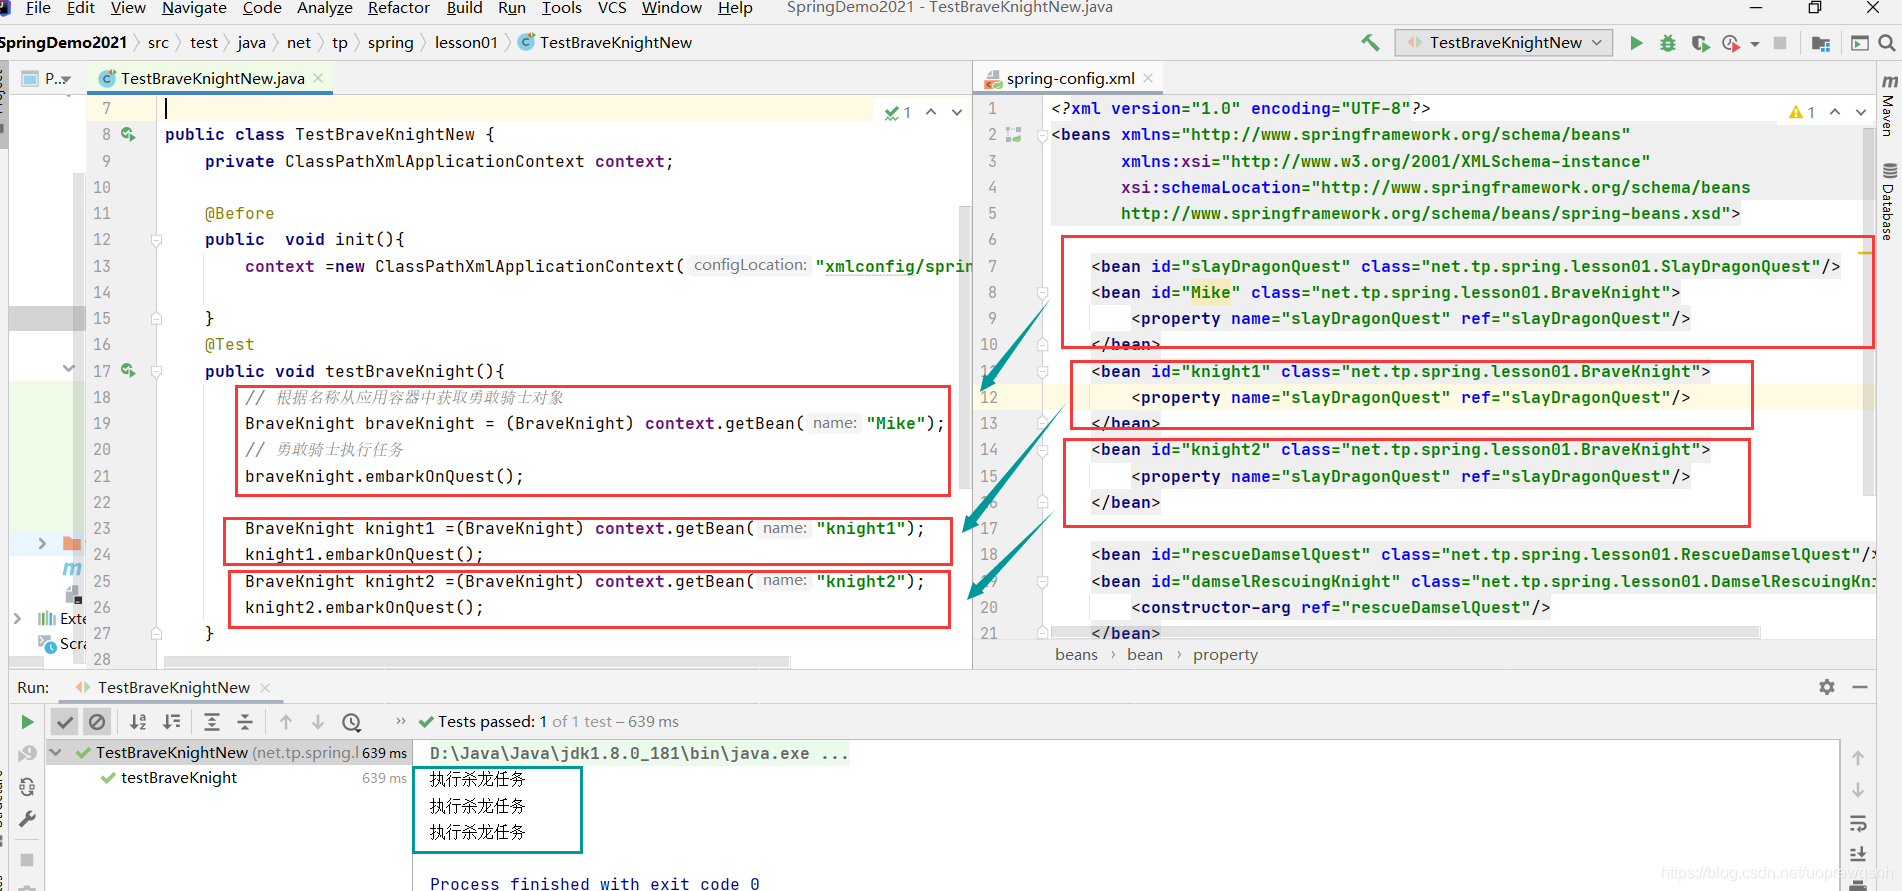The image size is (1902, 891).
Task: Click the run class gutter icon on line 8
Action: 128,134
